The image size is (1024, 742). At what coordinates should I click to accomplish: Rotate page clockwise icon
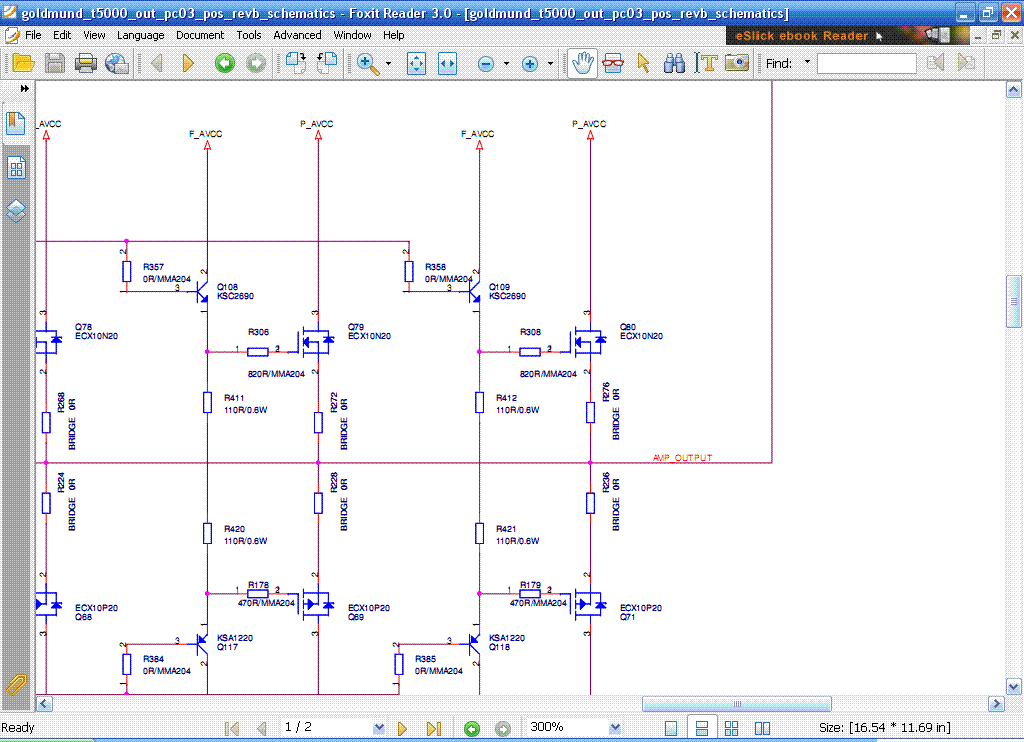point(296,63)
